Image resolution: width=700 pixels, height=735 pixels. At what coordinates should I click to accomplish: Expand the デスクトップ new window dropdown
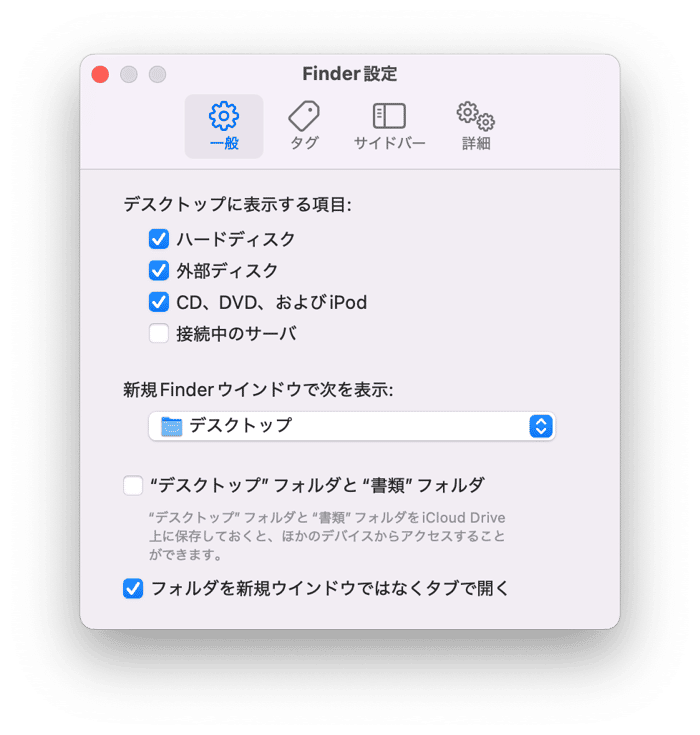(x=352, y=426)
